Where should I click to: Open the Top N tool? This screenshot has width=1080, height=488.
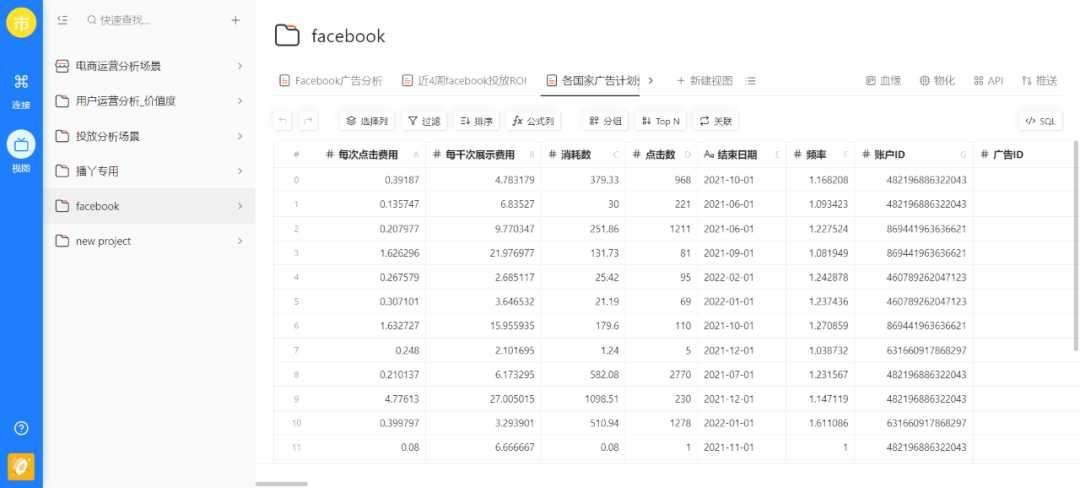click(661, 121)
